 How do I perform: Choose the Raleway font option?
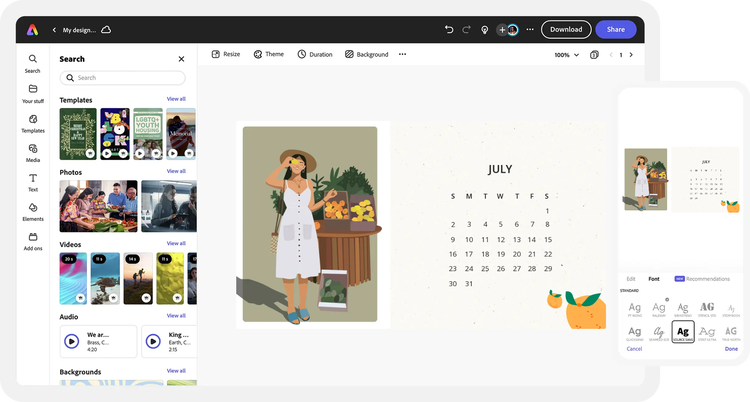[x=659, y=309]
